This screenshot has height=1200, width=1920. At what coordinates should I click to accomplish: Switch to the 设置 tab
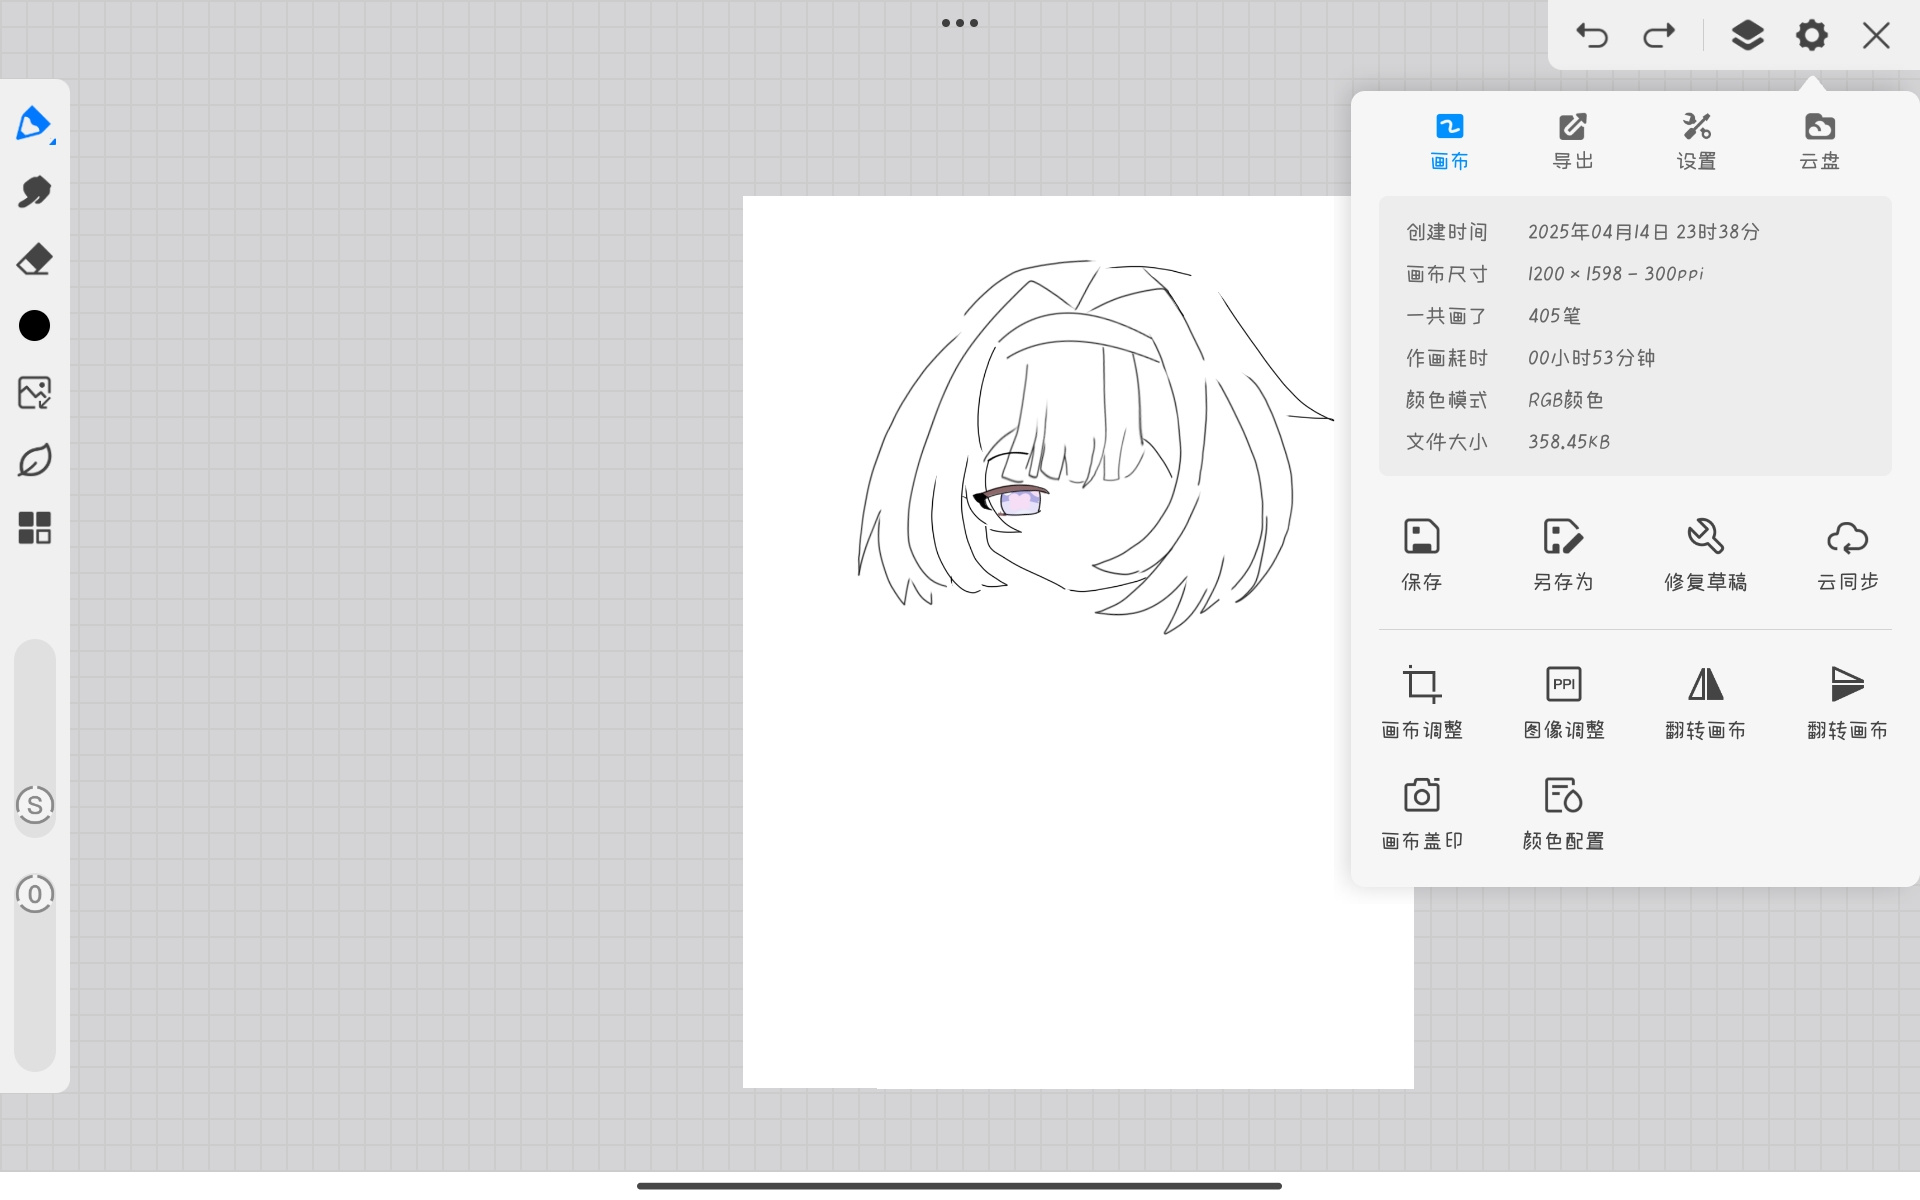[1696, 141]
